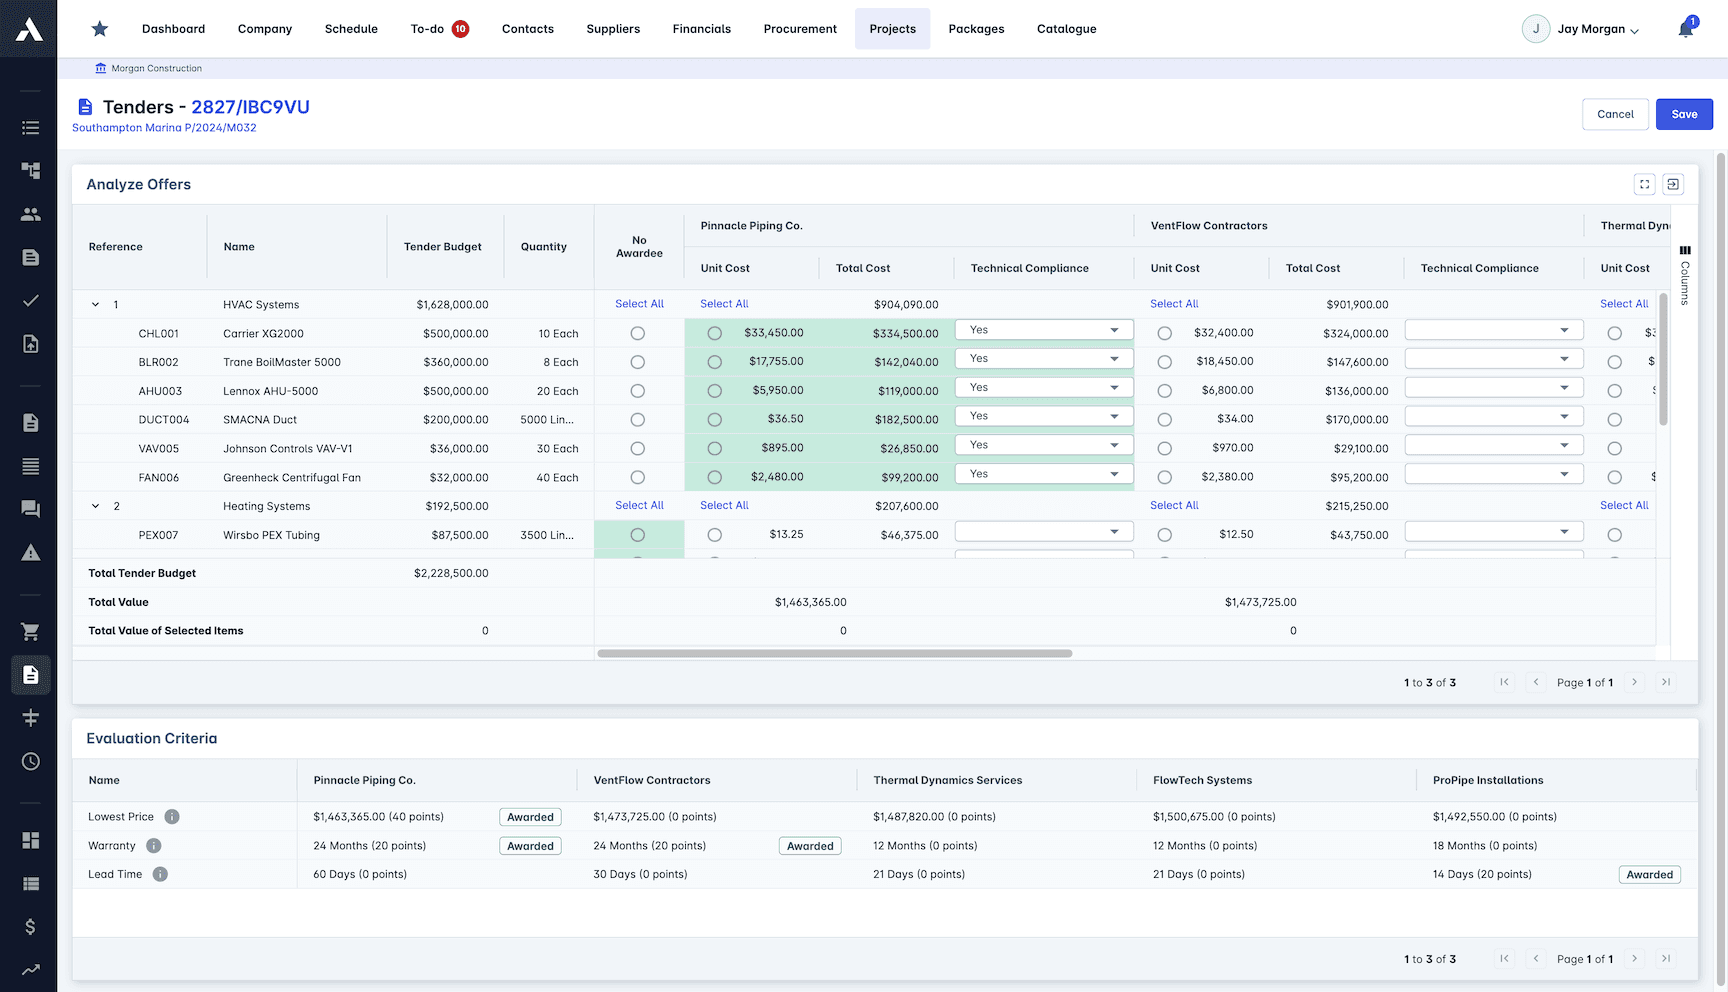Open the notification bell showing one alert
The image size is (1728, 992).
[1686, 28]
